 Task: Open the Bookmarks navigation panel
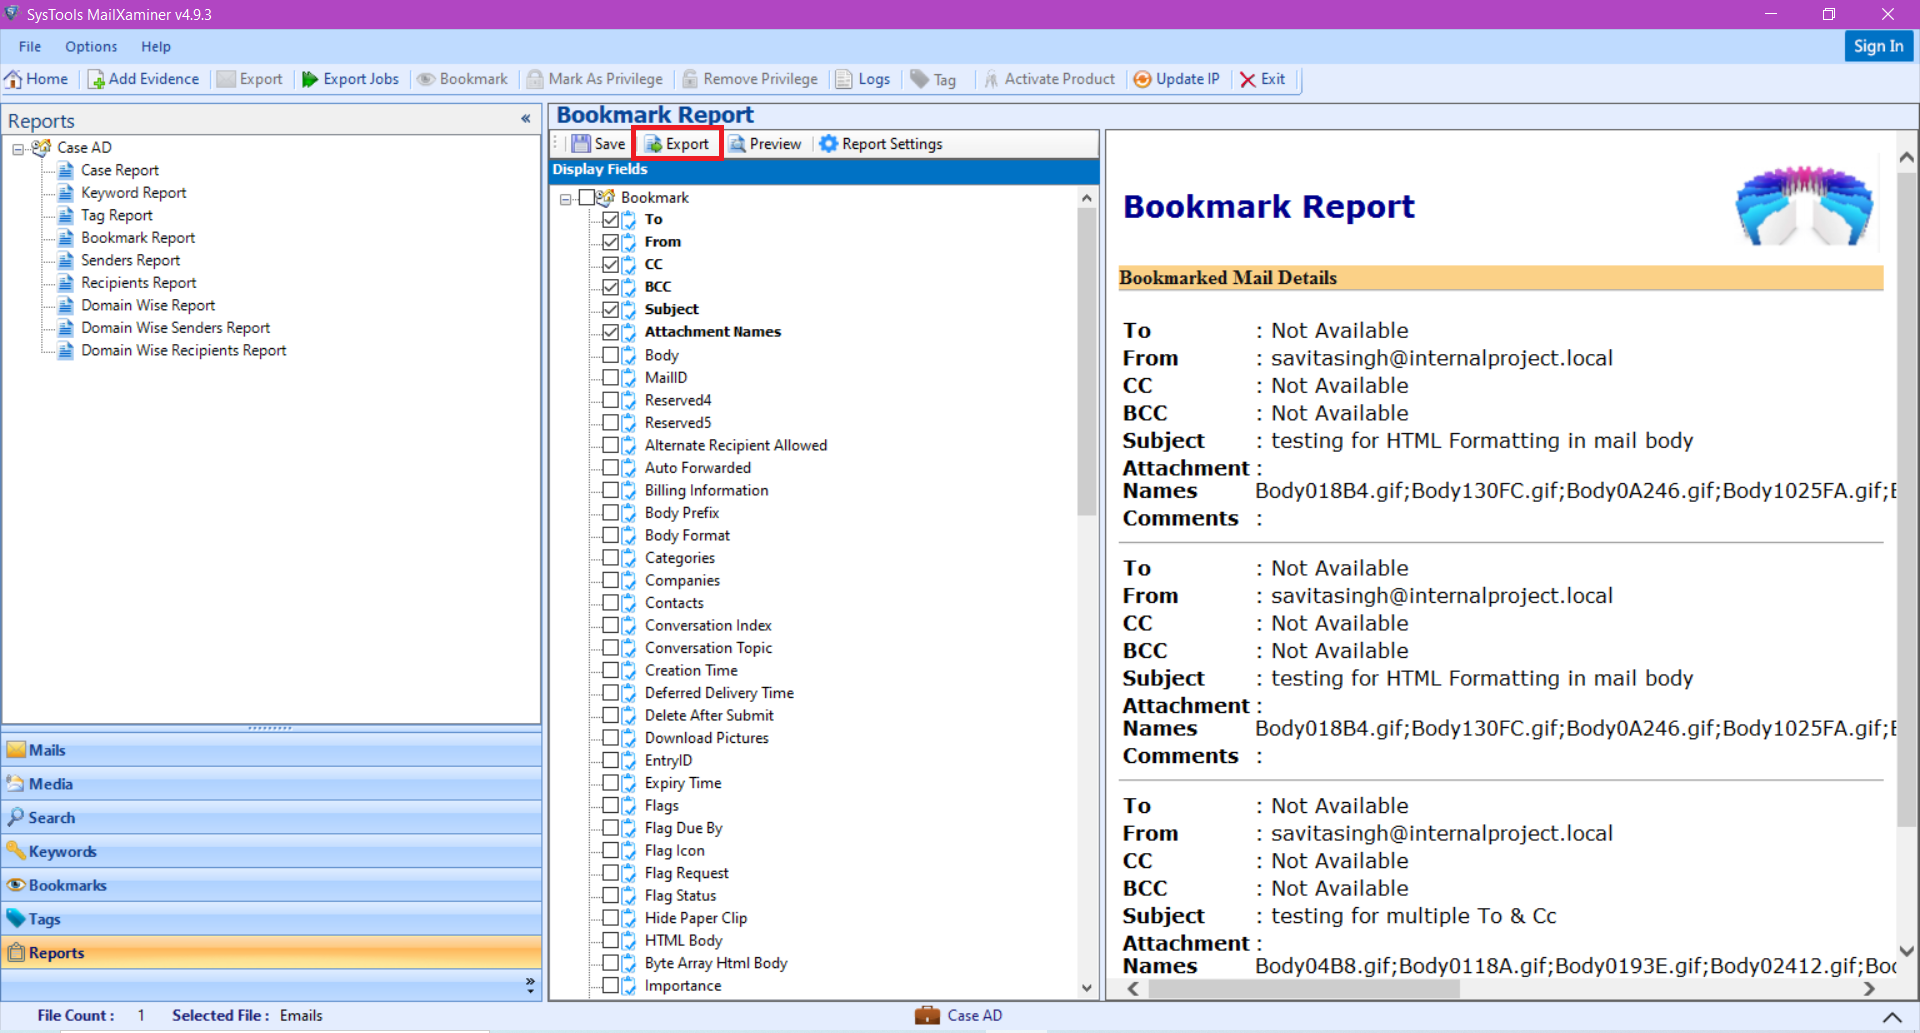click(272, 885)
